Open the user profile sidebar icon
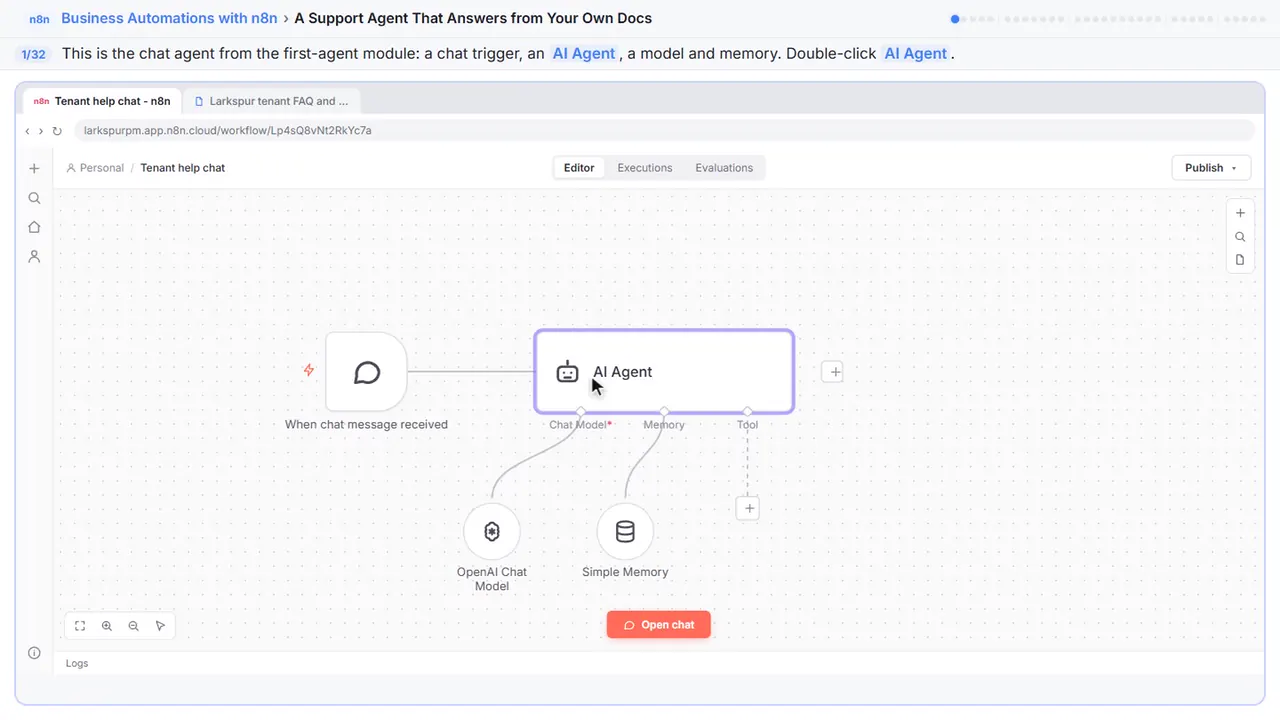The height and width of the screenshot is (720, 1280). click(x=34, y=256)
